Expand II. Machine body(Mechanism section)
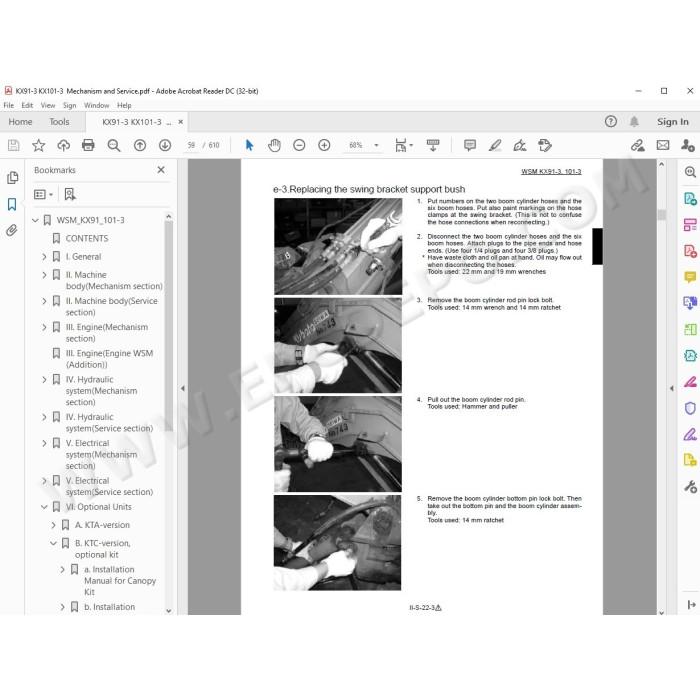This screenshot has height=700, width=700. click(x=44, y=275)
